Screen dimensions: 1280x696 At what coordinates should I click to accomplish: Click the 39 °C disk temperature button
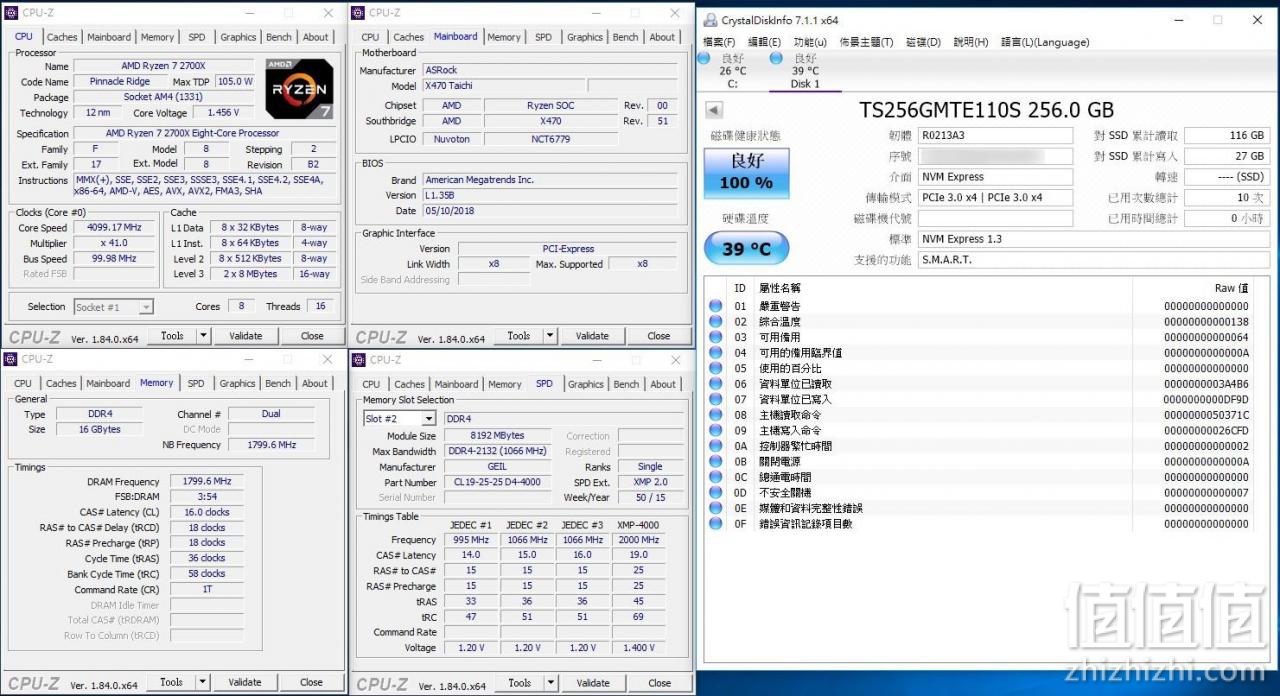(746, 248)
